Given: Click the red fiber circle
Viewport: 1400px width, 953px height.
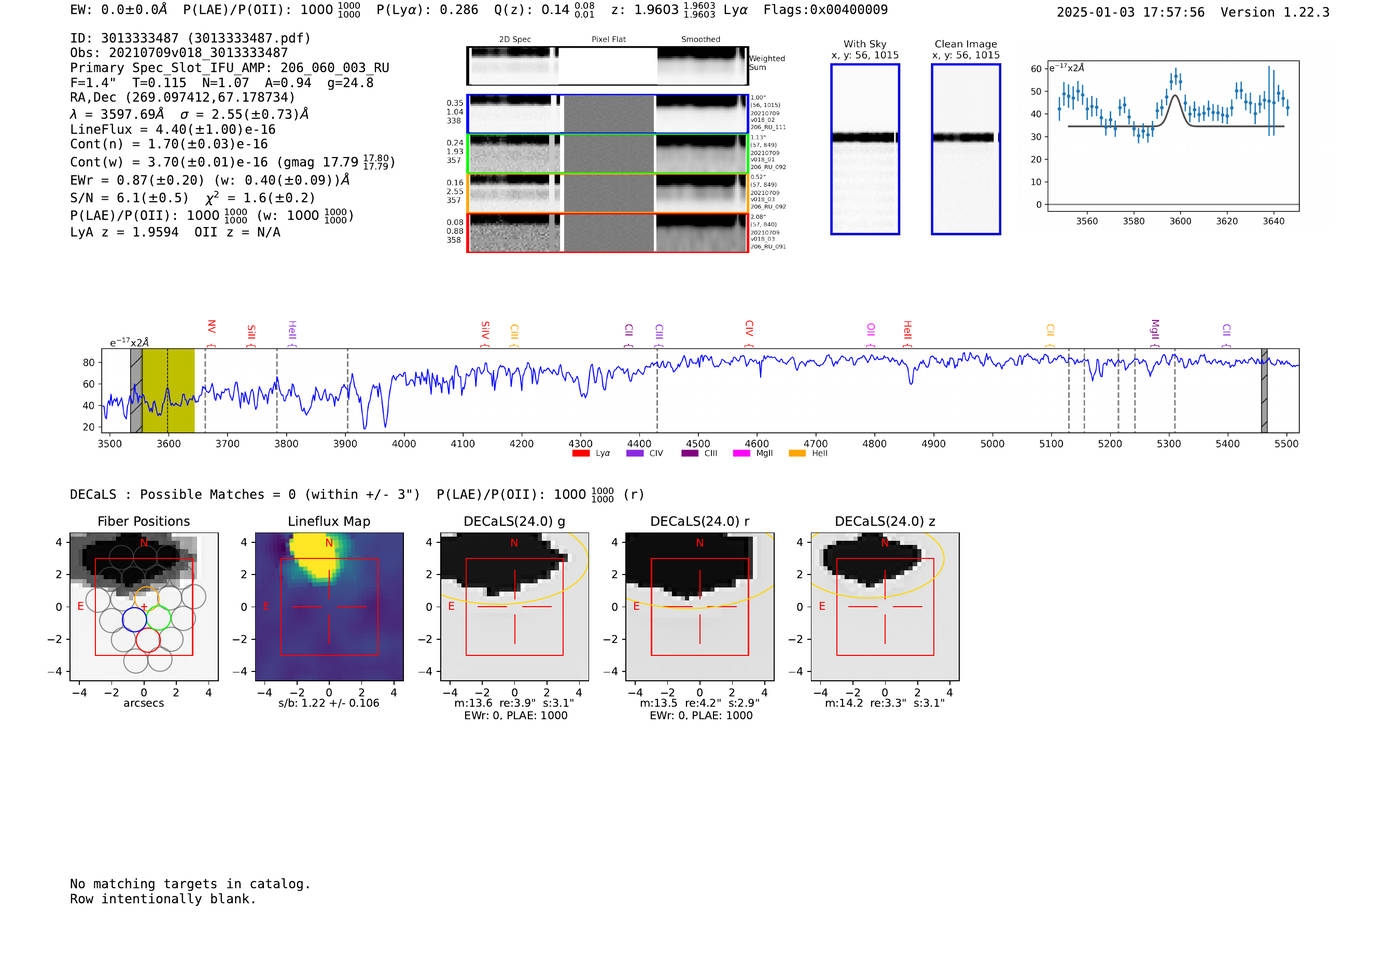Looking at the screenshot, I should point(147,640).
